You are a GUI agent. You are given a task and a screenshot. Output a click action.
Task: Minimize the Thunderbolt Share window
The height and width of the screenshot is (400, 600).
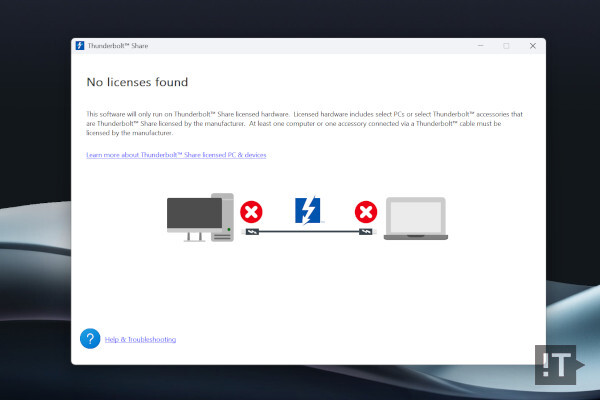pyautogui.click(x=479, y=46)
